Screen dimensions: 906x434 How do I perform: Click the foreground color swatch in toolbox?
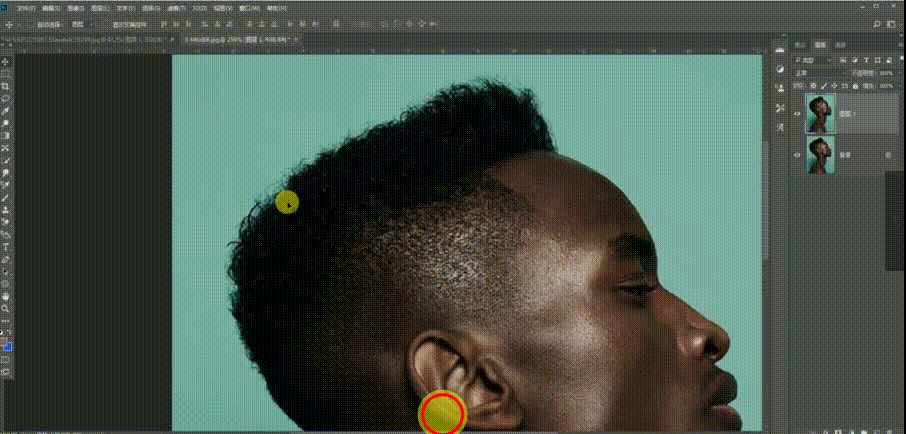[x=3, y=342]
